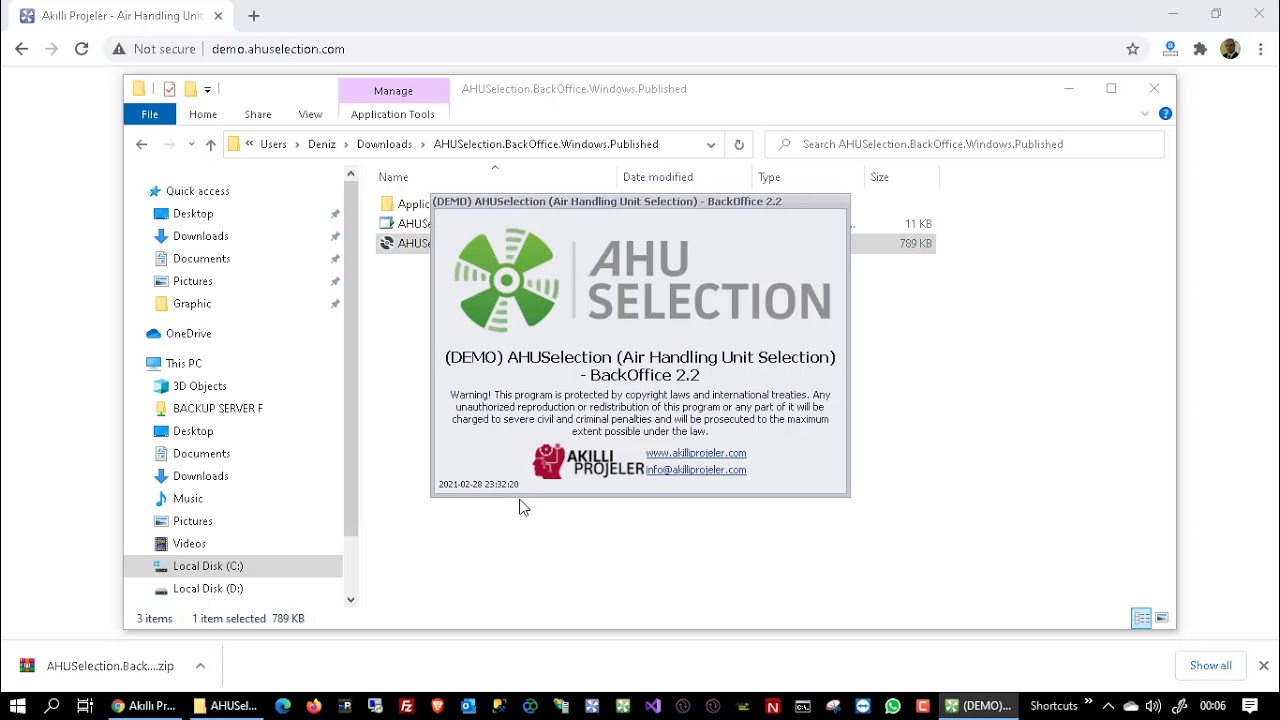This screenshot has height=720, width=1280.
Task: Select This PC in the navigation pane
Action: click(x=183, y=364)
